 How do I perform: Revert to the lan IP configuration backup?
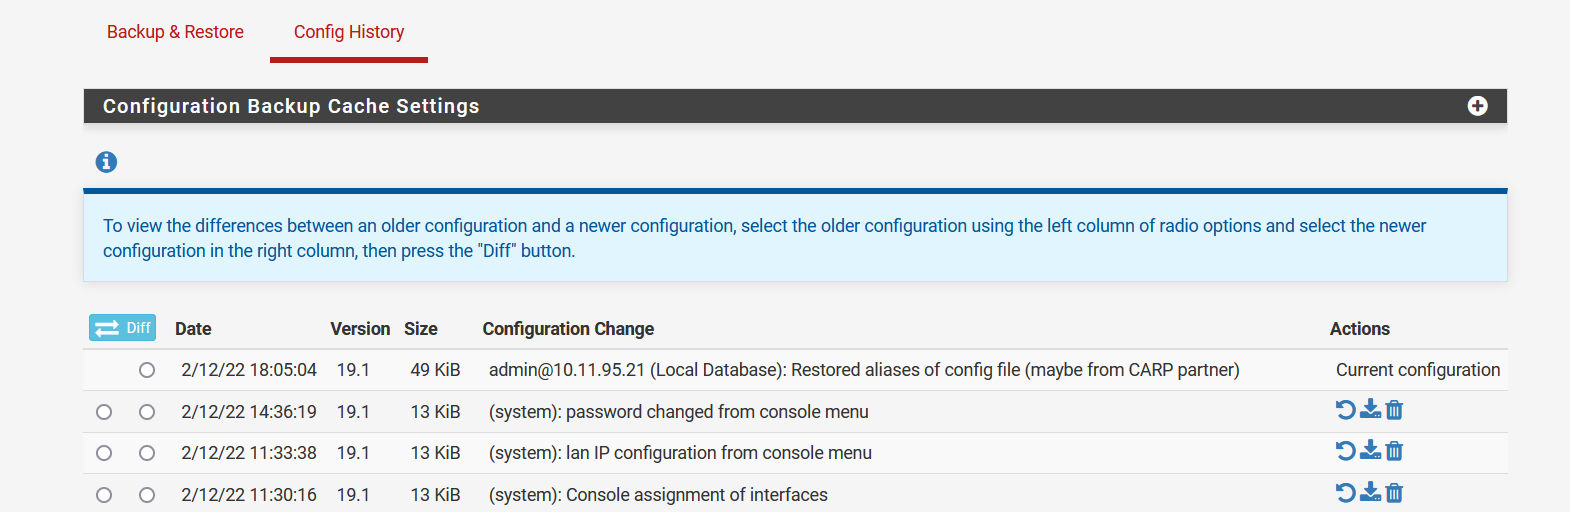point(1346,451)
